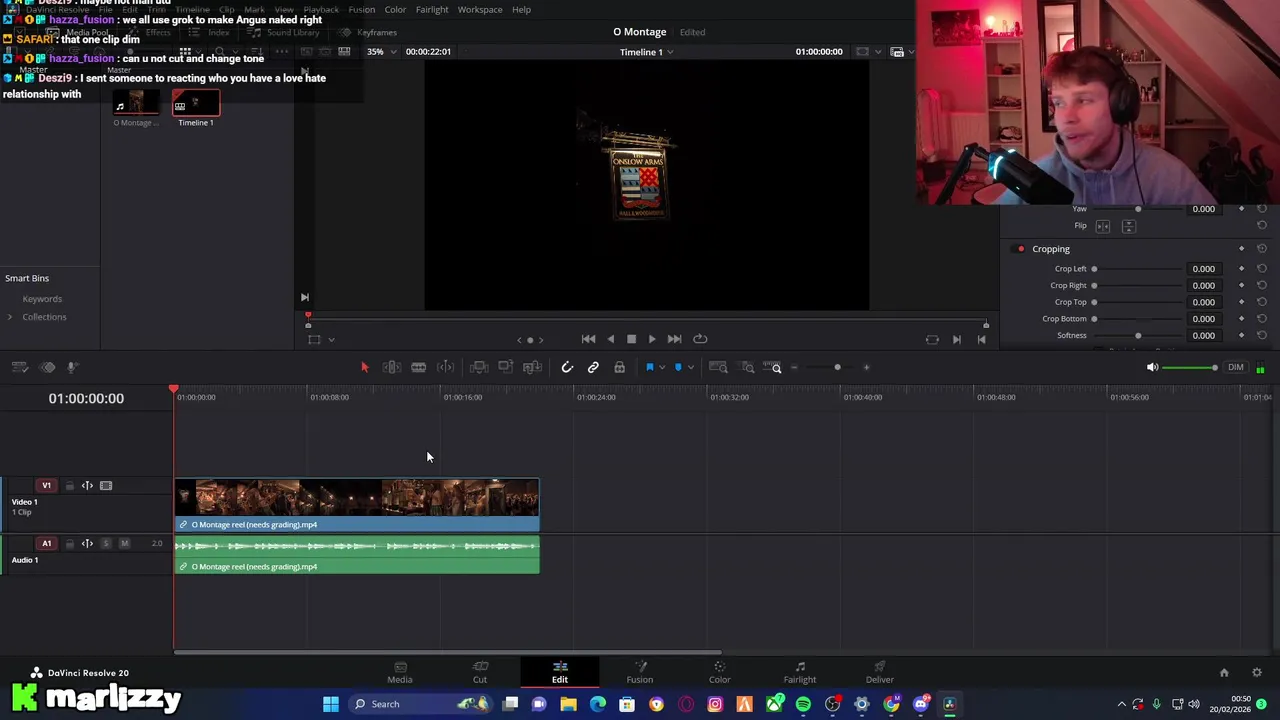Adjust the Softness slider handle

[x=1138, y=335]
